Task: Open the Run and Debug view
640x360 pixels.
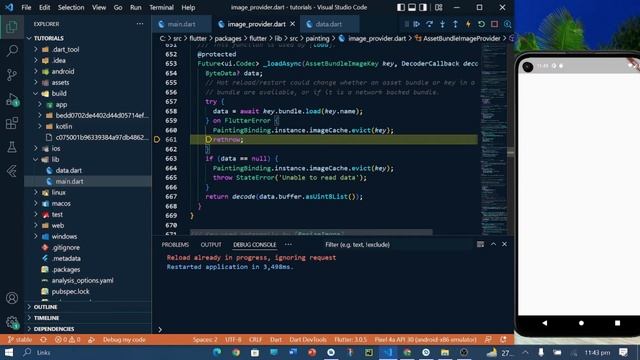Action: tap(12, 99)
